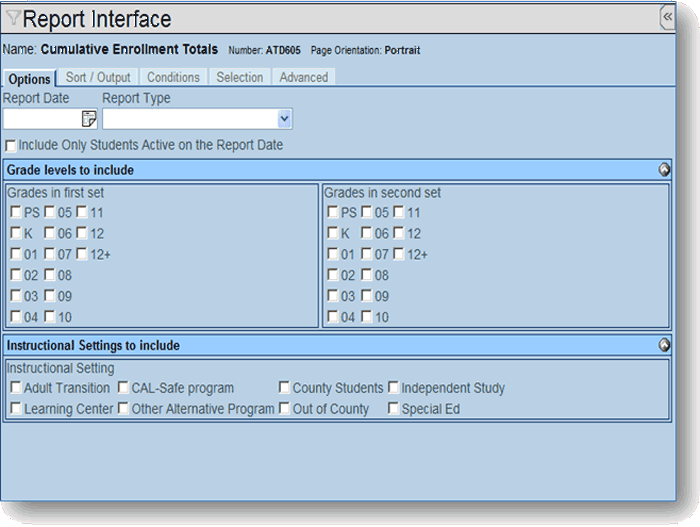Enable Include Only Students Active on Report Date
The image size is (700, 527).
tap(11, 146)
